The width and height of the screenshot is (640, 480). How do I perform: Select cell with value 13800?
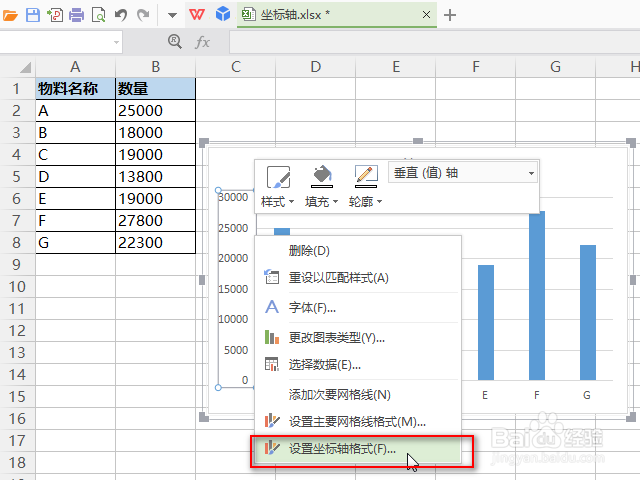click(x=156, y=177)
